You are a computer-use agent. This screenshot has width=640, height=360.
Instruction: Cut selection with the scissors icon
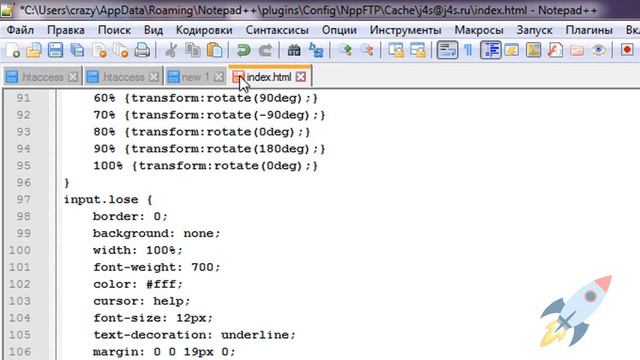pyautogui.click(x=171, y=50)
